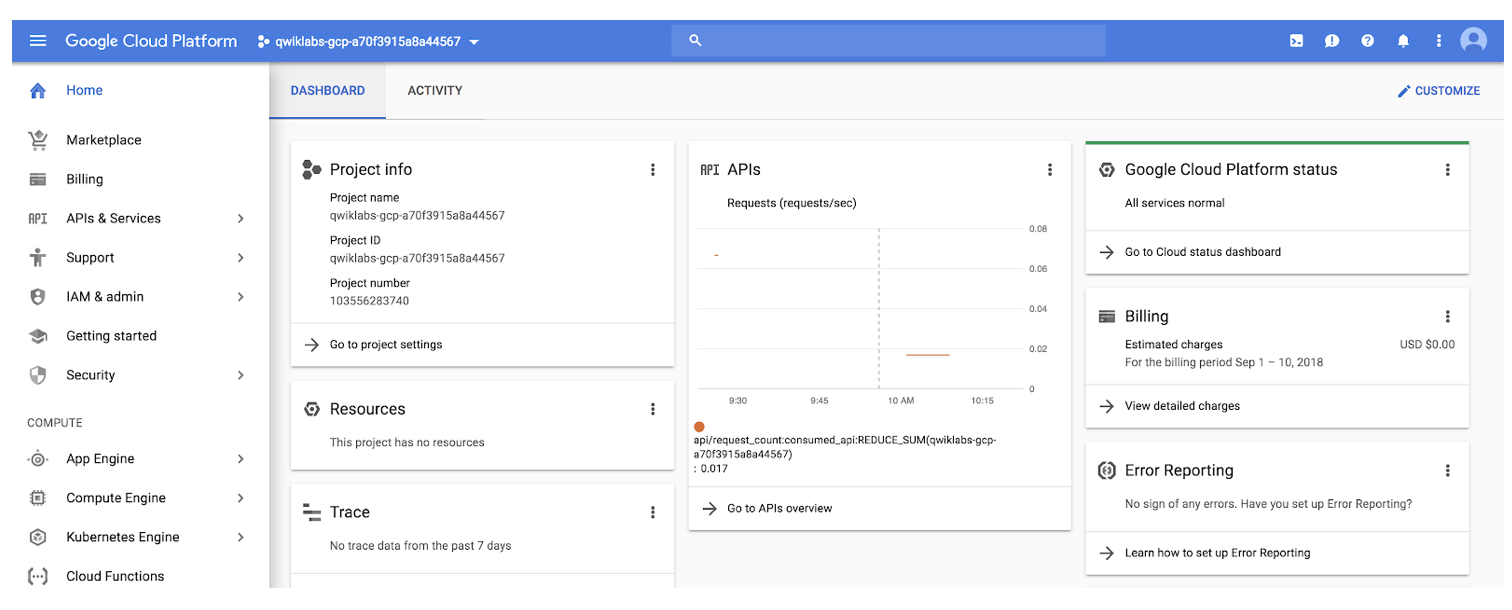Image resolution: width=1512 pixels, height=610 pixels.
Task: Click the Kubernetes Engine icon
Action: [38, 537]
